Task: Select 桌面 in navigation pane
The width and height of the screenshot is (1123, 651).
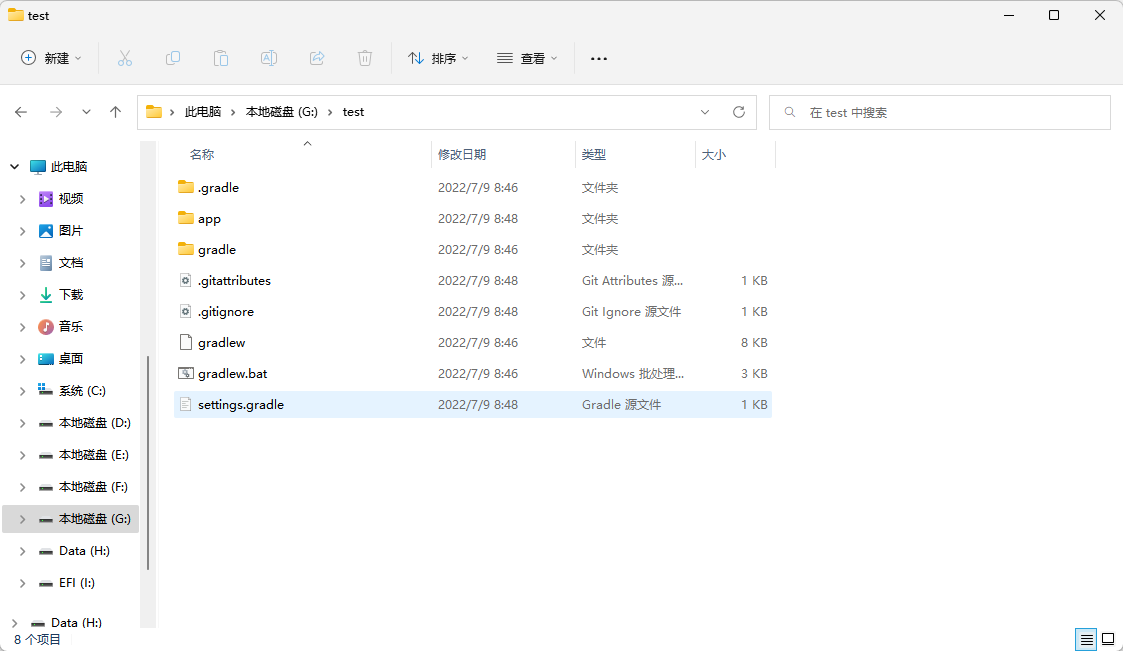Action: tap(70, 358)
